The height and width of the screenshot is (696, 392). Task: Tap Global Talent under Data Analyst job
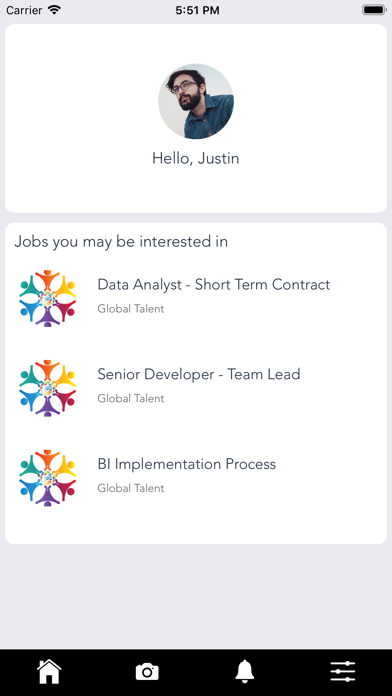(131, 308)
